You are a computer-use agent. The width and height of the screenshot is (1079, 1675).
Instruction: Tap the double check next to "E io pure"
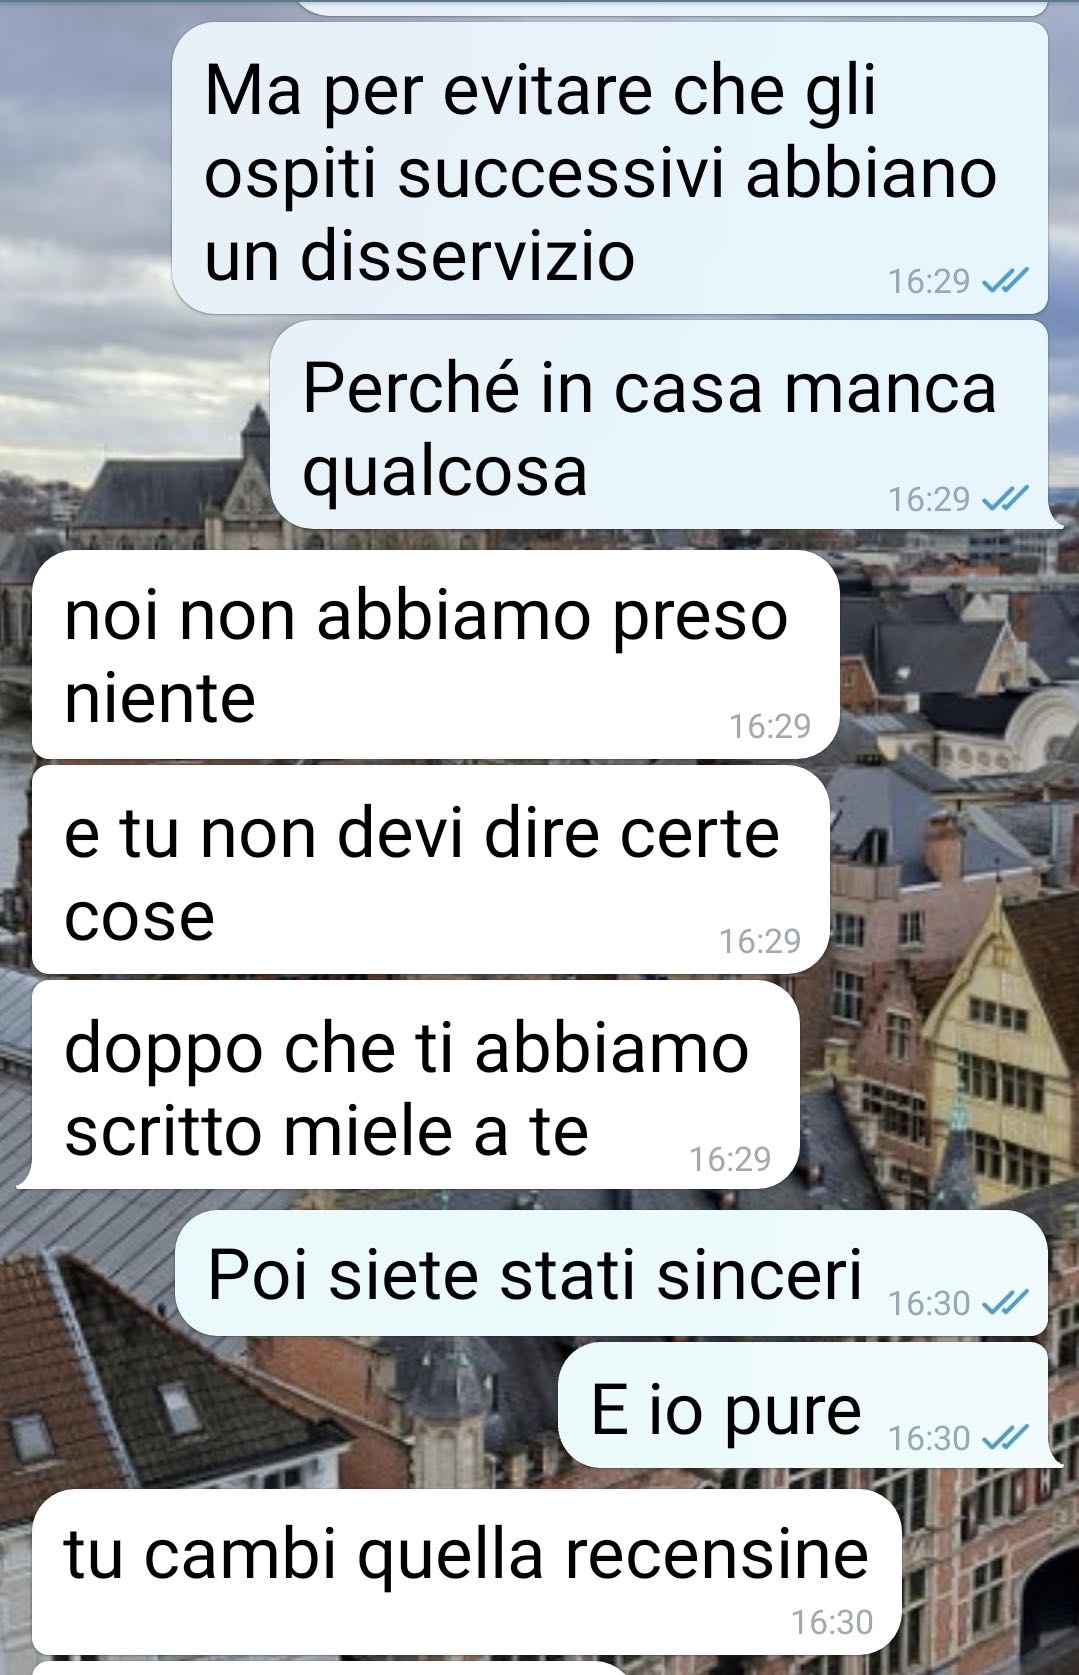pyautogui.click(x=1005, y=1438)
